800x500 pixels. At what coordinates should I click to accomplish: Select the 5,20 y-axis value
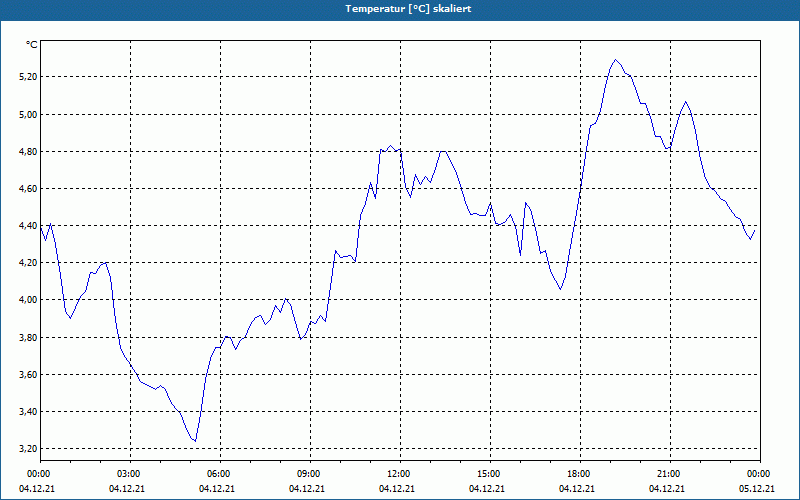(29, 77)
